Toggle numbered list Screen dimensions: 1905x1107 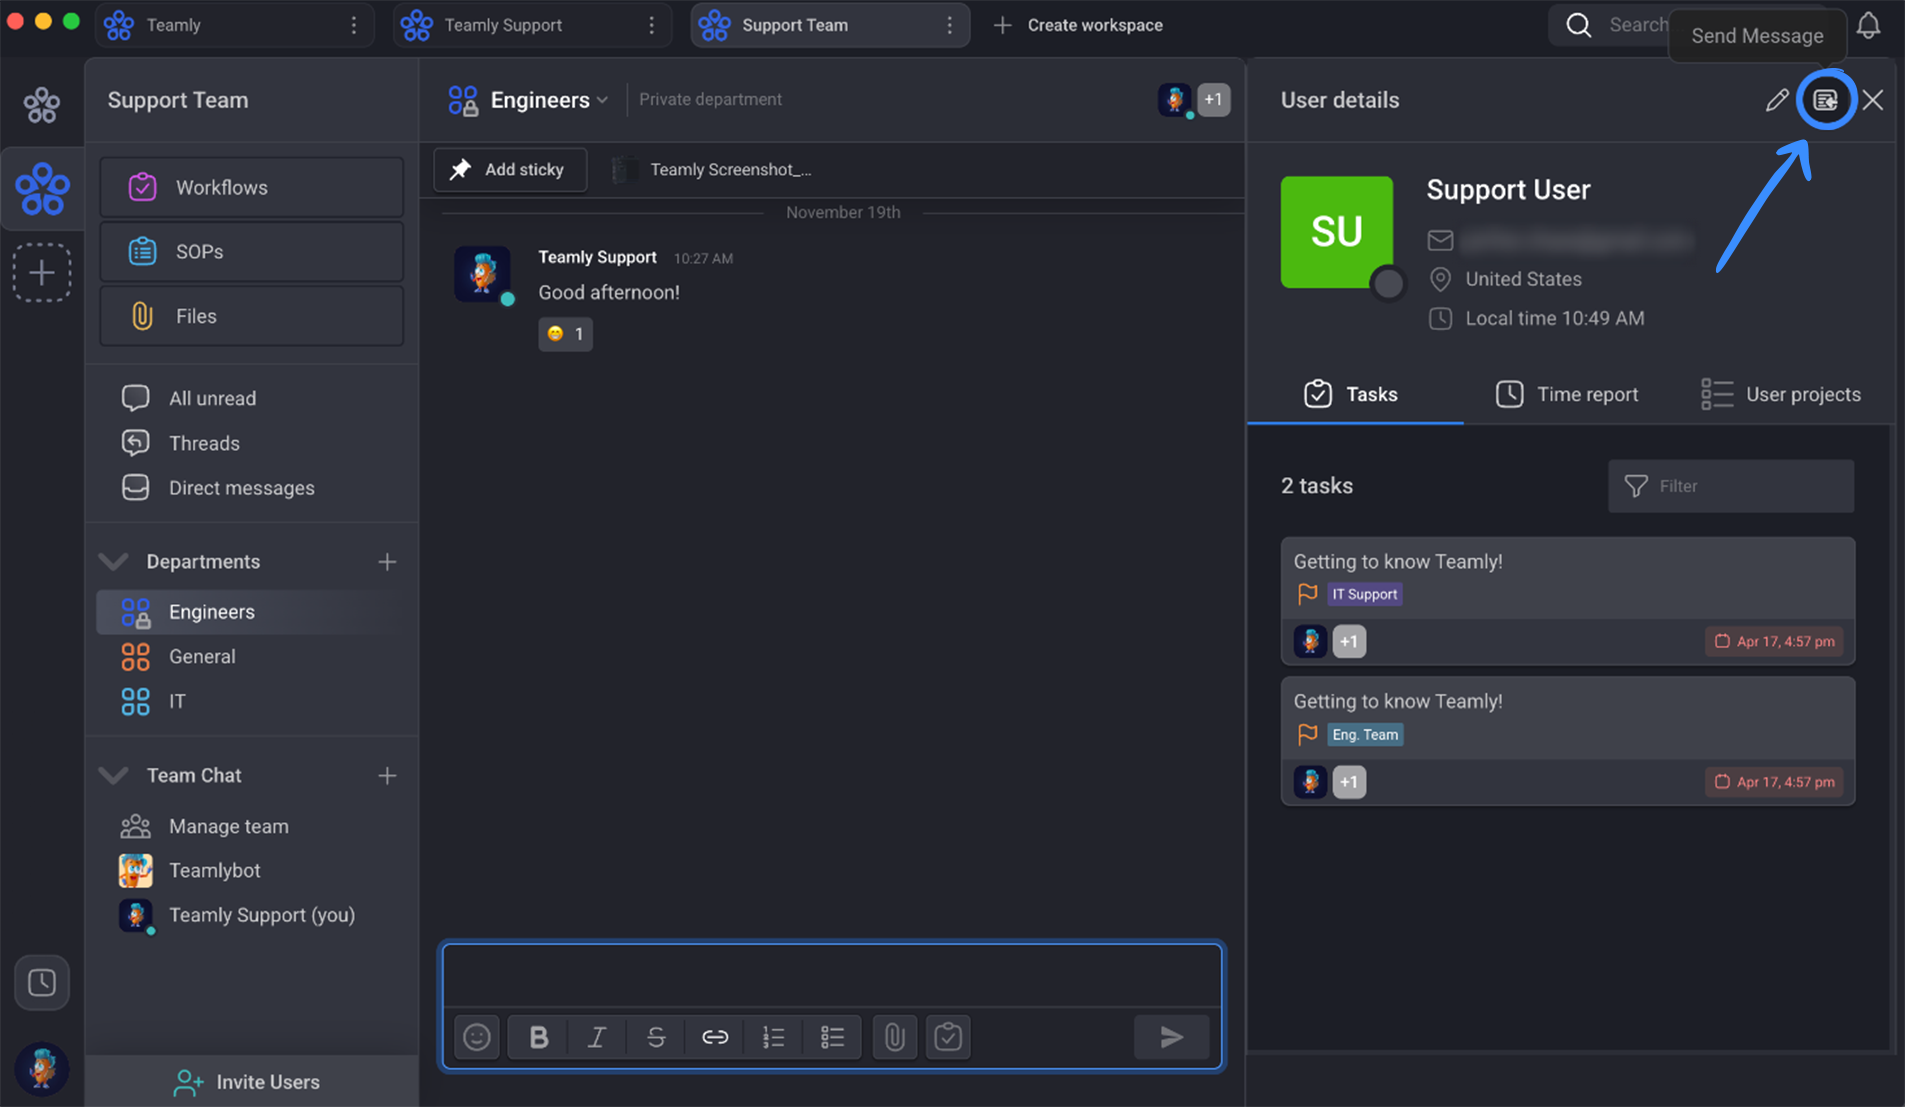tap(774, 1037)
